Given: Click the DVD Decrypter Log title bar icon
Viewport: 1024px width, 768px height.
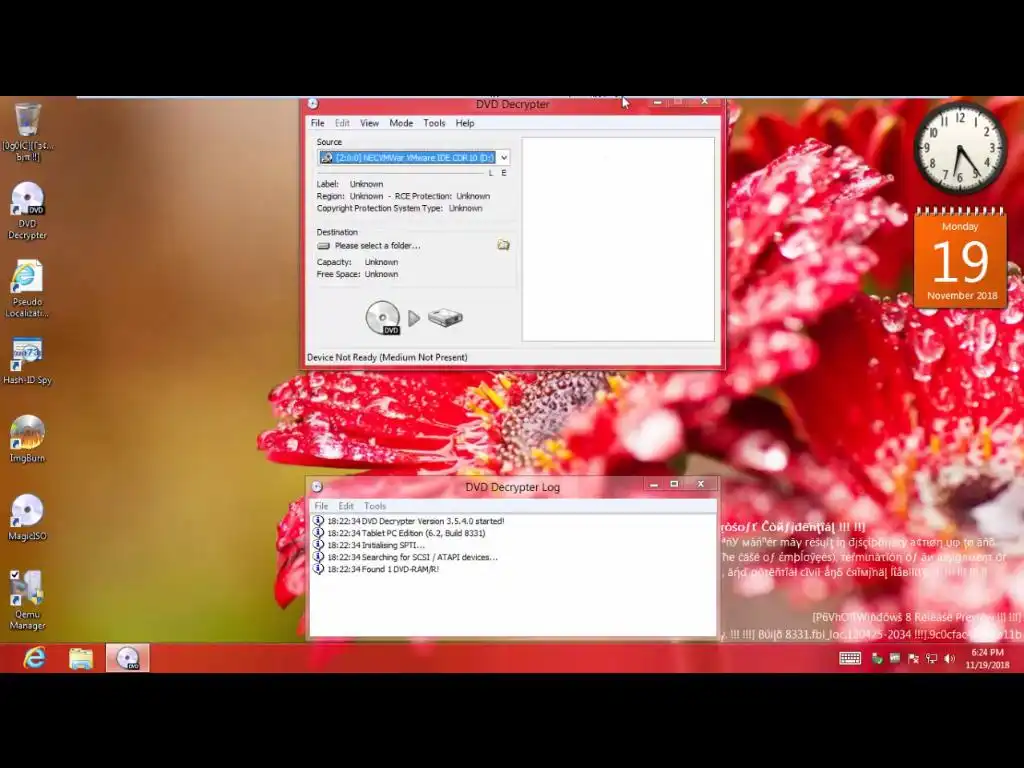Looking at the screenshot, I should pos(317,487).
